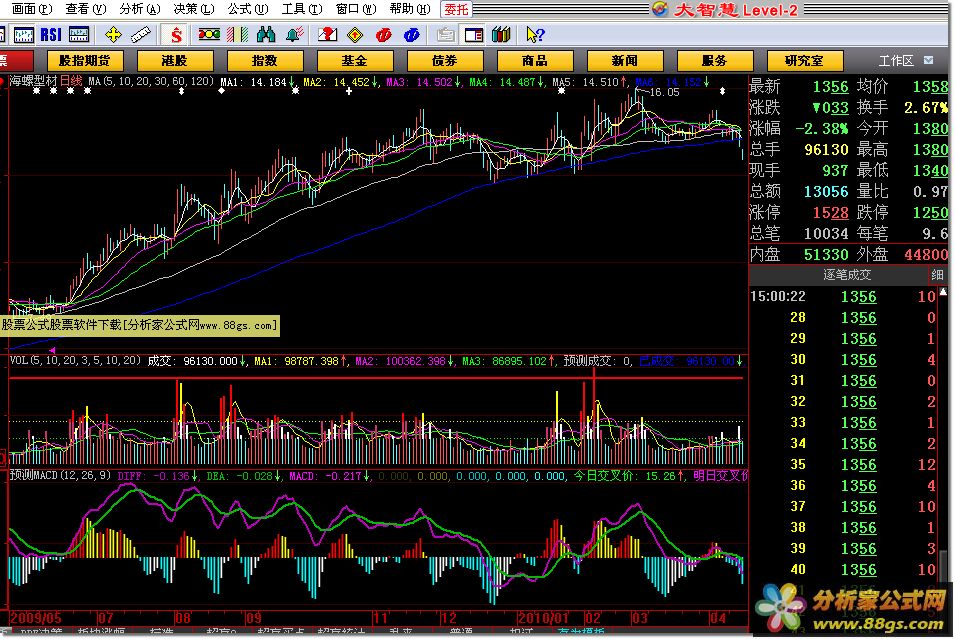Open the bell alert icon
The width and height of the screenshot is (955, 639).
(x=293, y=34)
